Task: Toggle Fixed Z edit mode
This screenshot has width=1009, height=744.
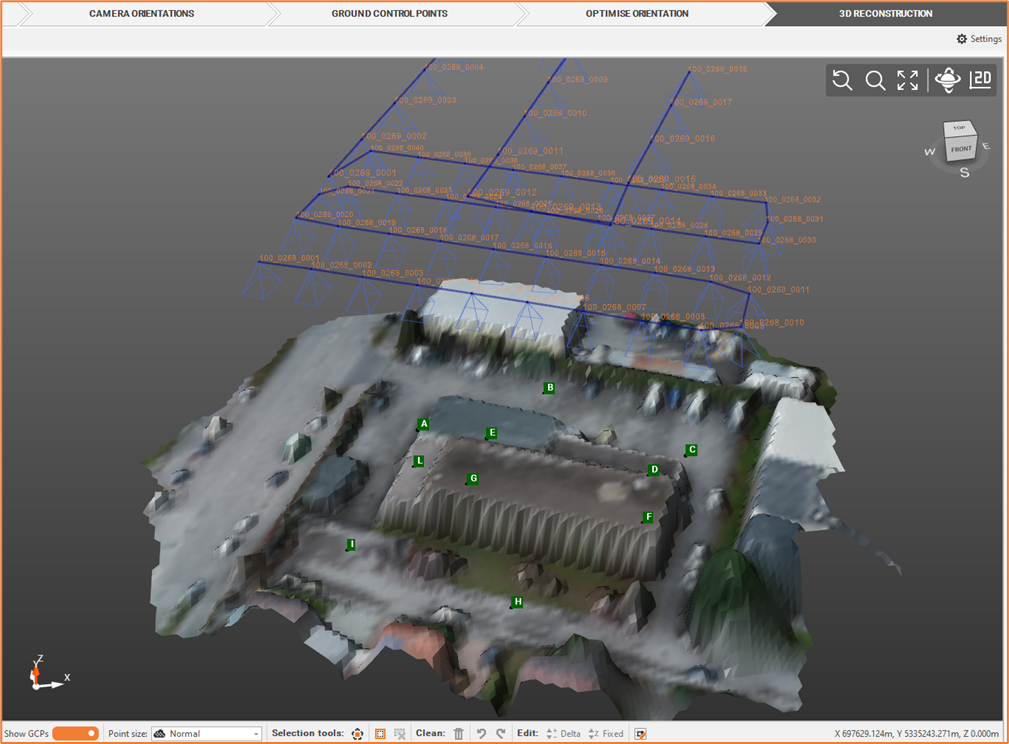Action: [606, 734]
